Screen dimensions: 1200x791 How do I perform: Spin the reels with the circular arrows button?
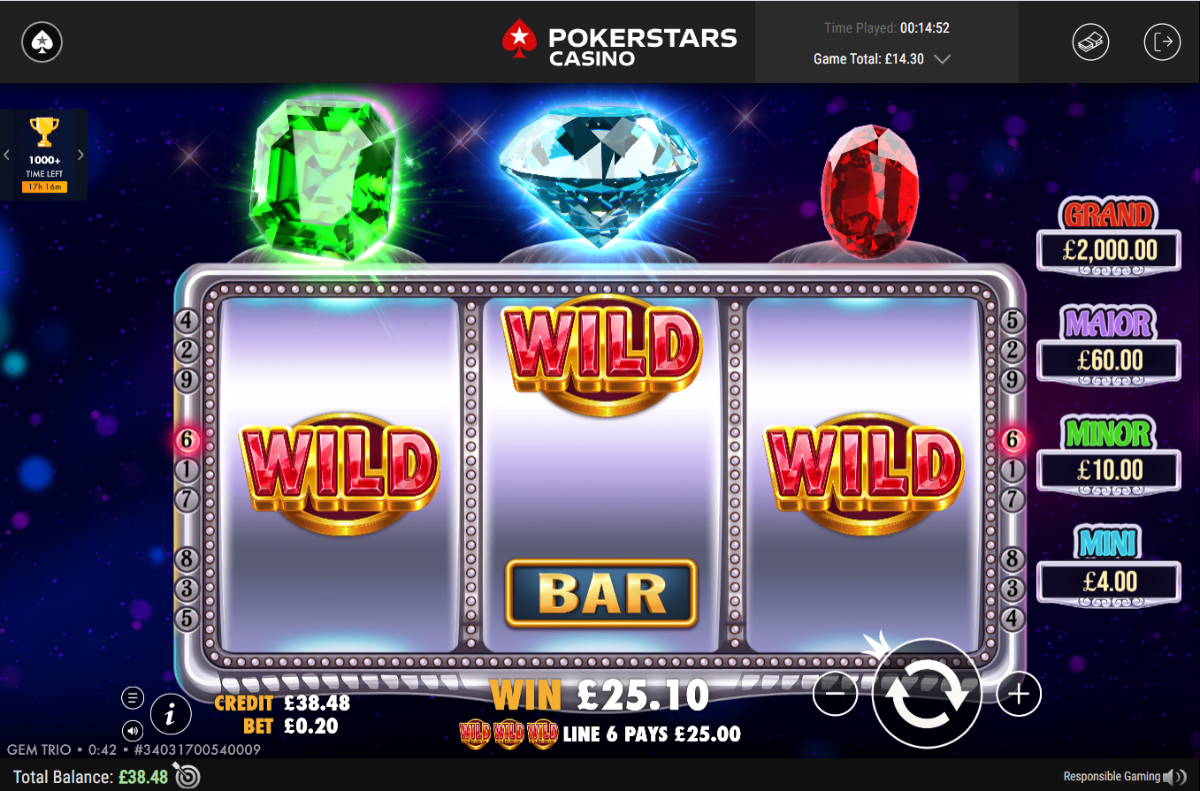(x=926, y=692)
